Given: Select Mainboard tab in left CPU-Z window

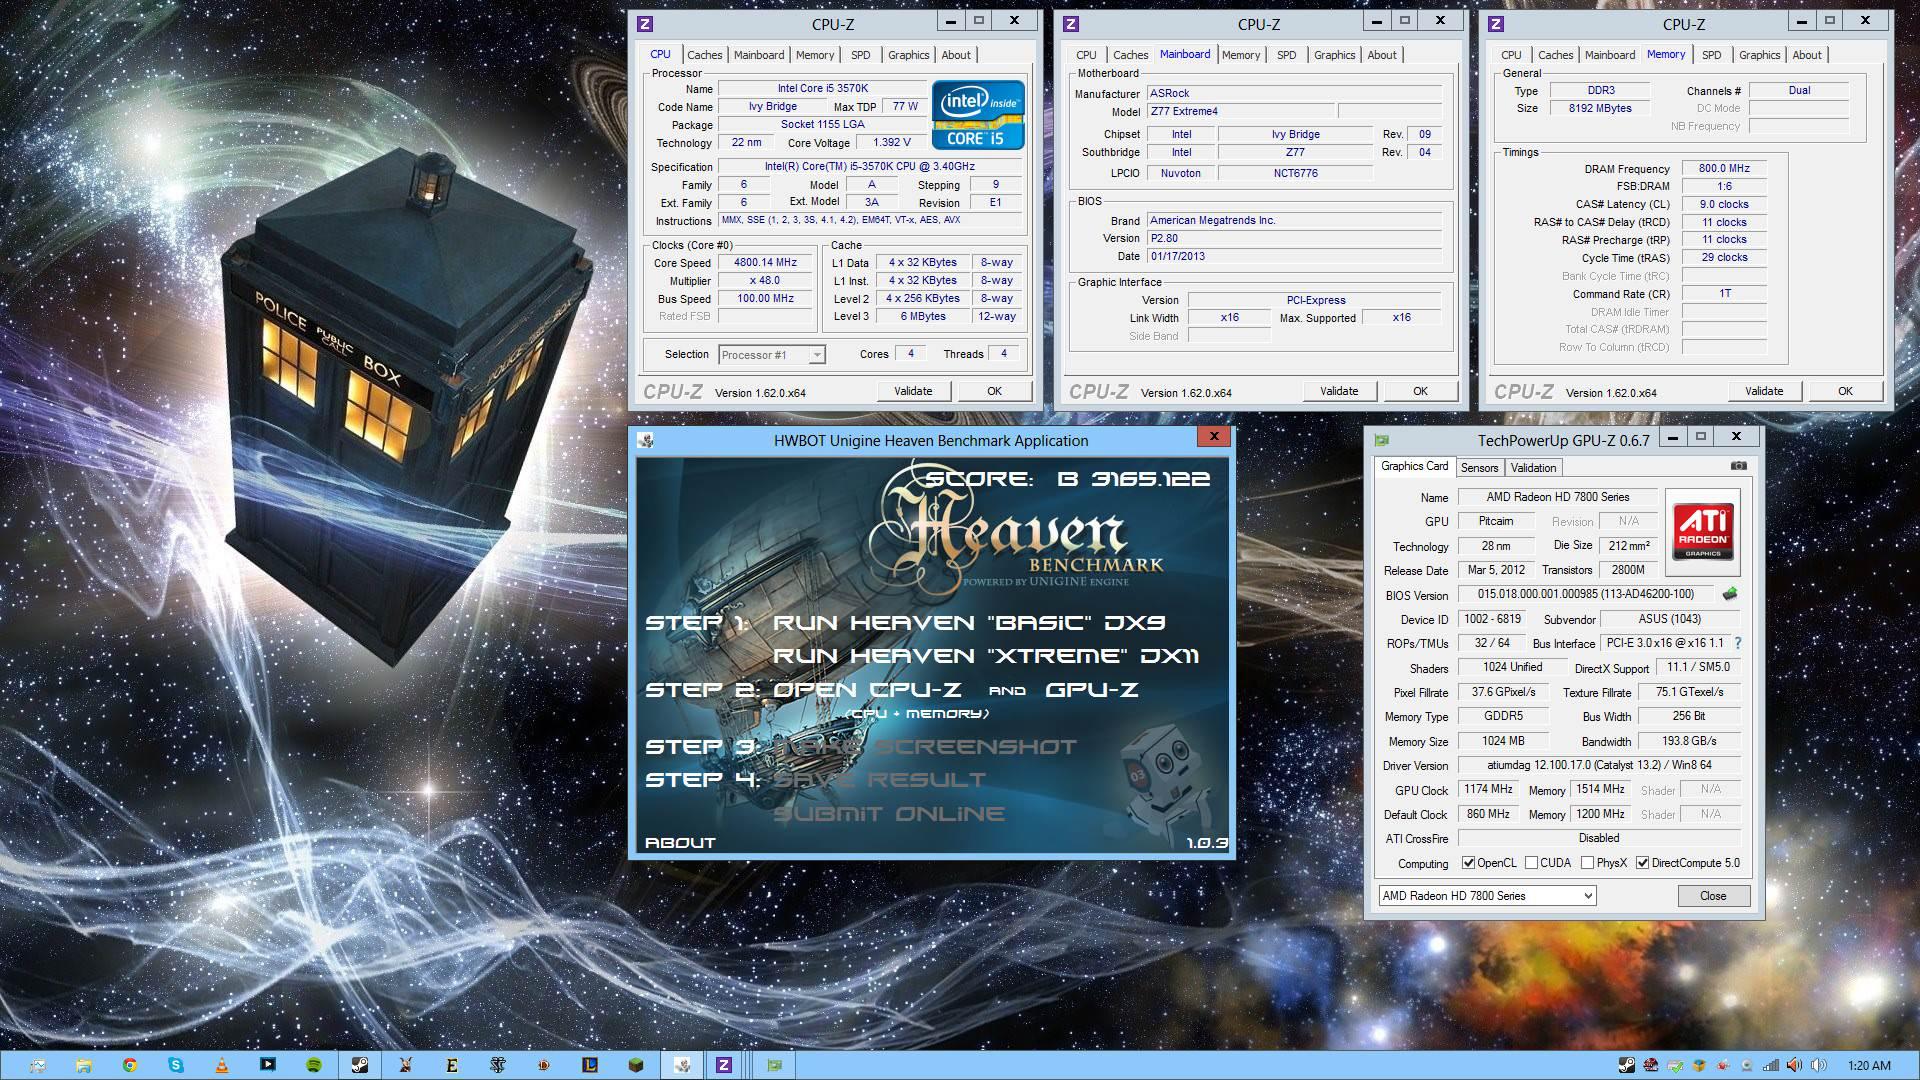Looking at the screenshot, I should [759, 55].
